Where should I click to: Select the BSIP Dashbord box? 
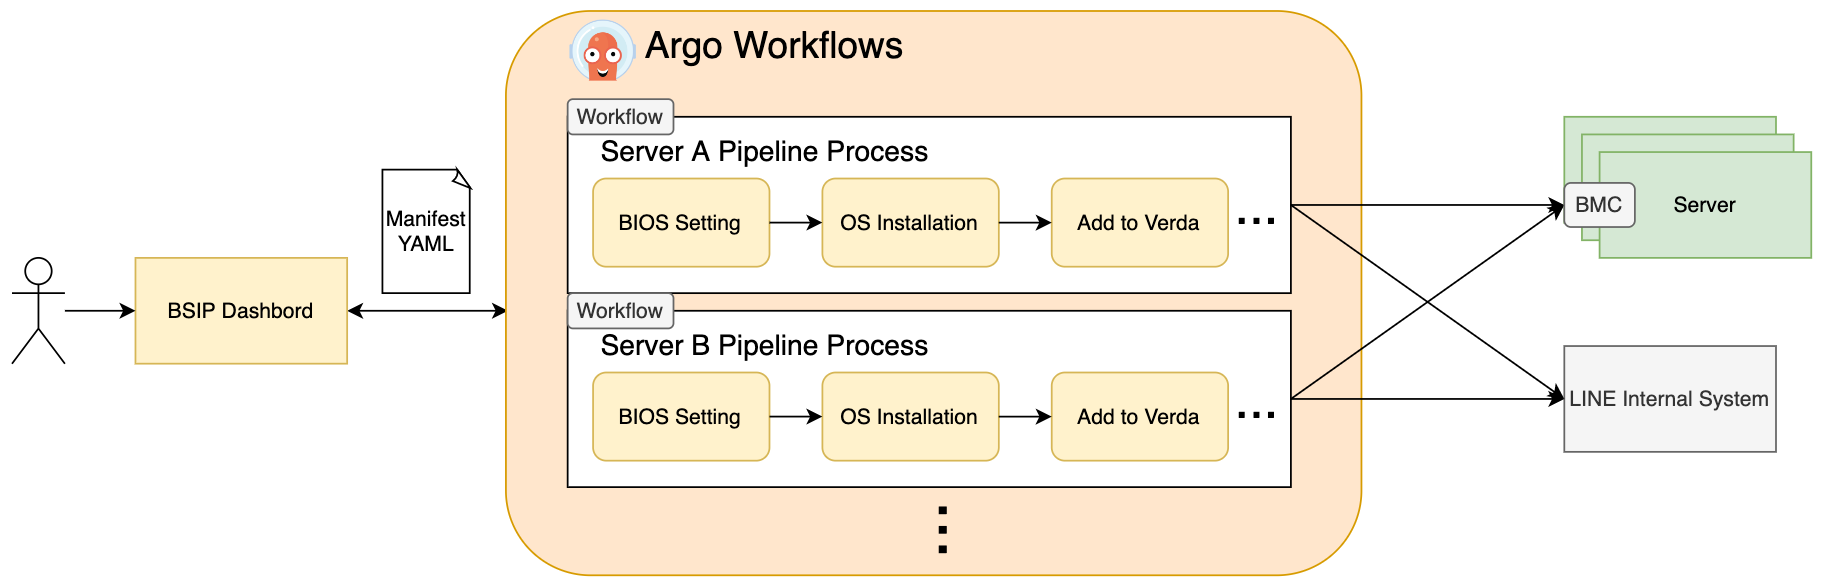(241, 311)
